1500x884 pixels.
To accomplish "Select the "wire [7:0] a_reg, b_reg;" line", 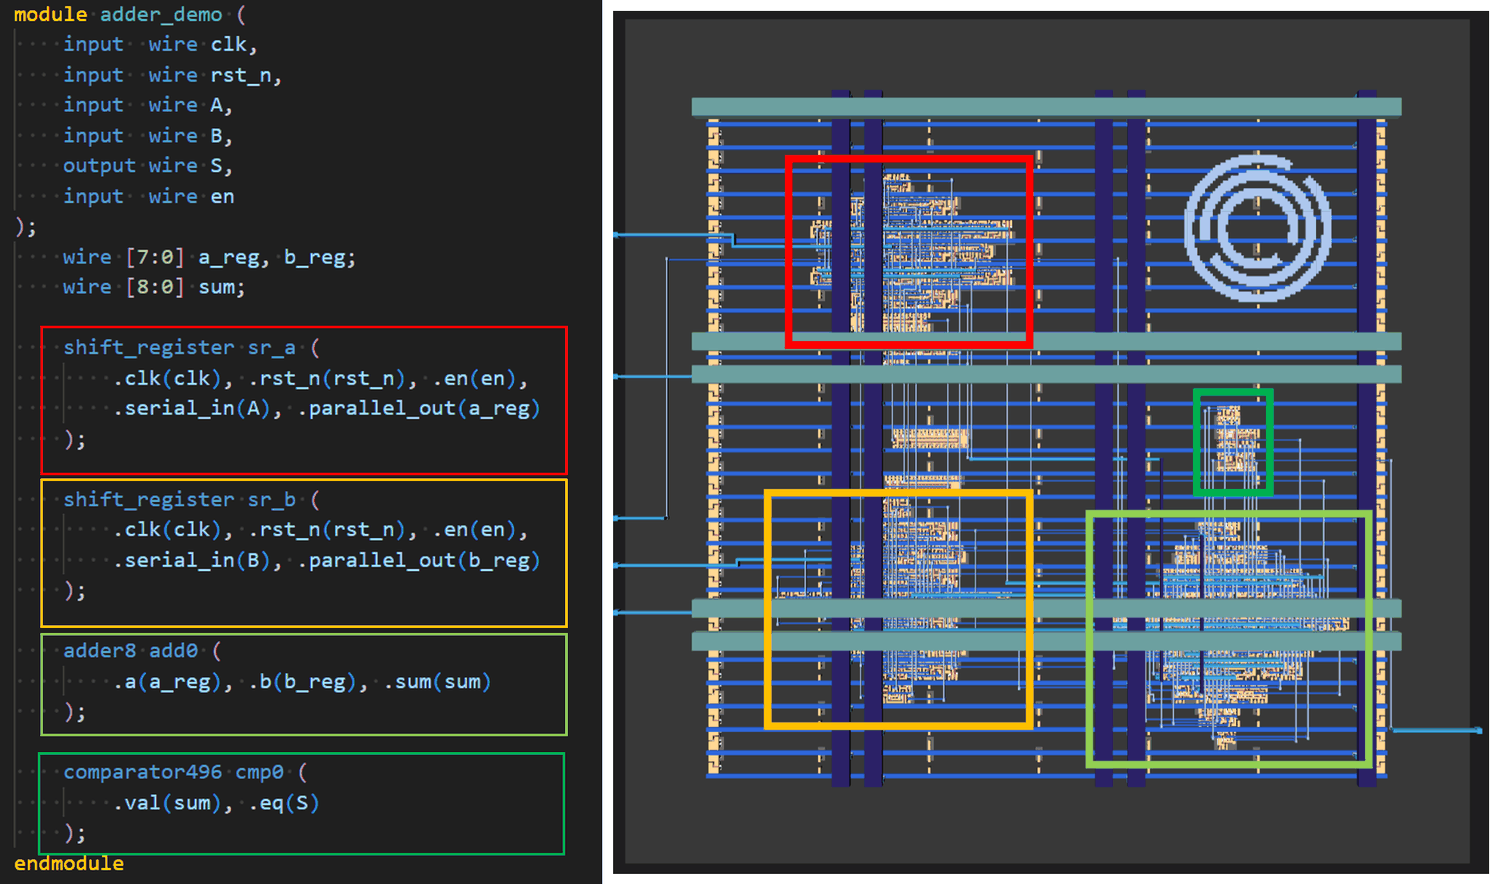I will tap(209, 258).
